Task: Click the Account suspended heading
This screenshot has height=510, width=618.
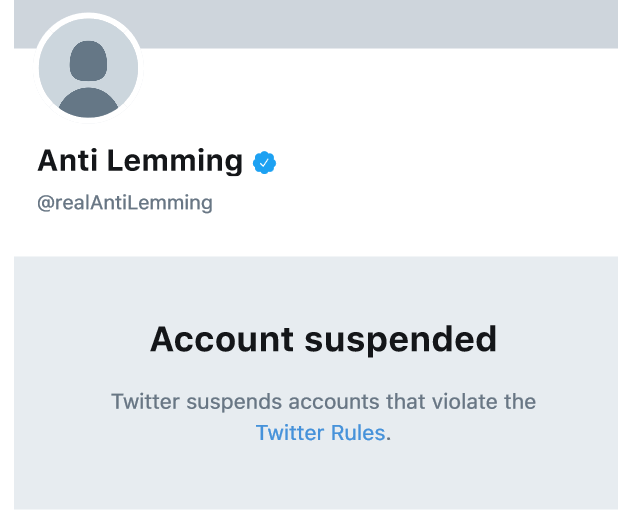Action: pyautogui.click(x=323, y=340)
